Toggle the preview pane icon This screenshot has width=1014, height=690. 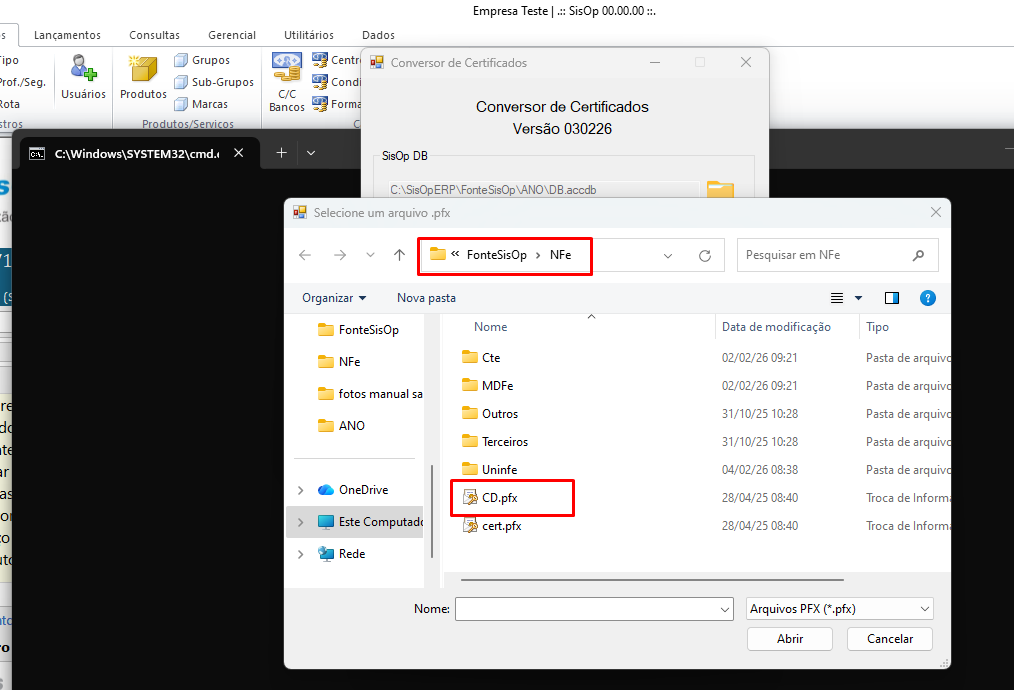892,298
